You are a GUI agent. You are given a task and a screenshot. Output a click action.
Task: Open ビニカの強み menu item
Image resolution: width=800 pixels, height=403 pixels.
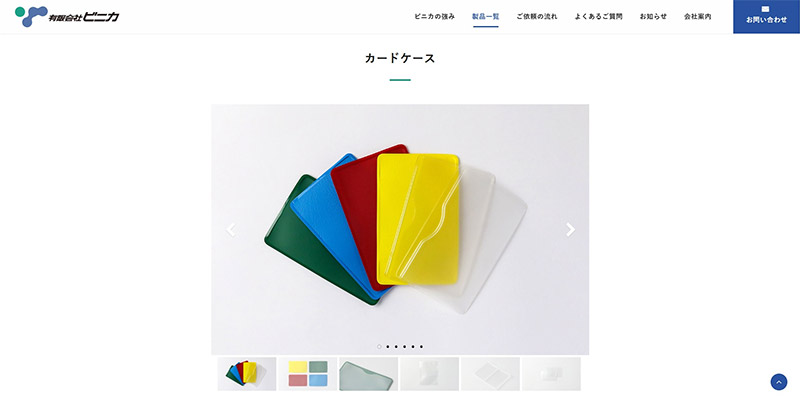[435, 16]
